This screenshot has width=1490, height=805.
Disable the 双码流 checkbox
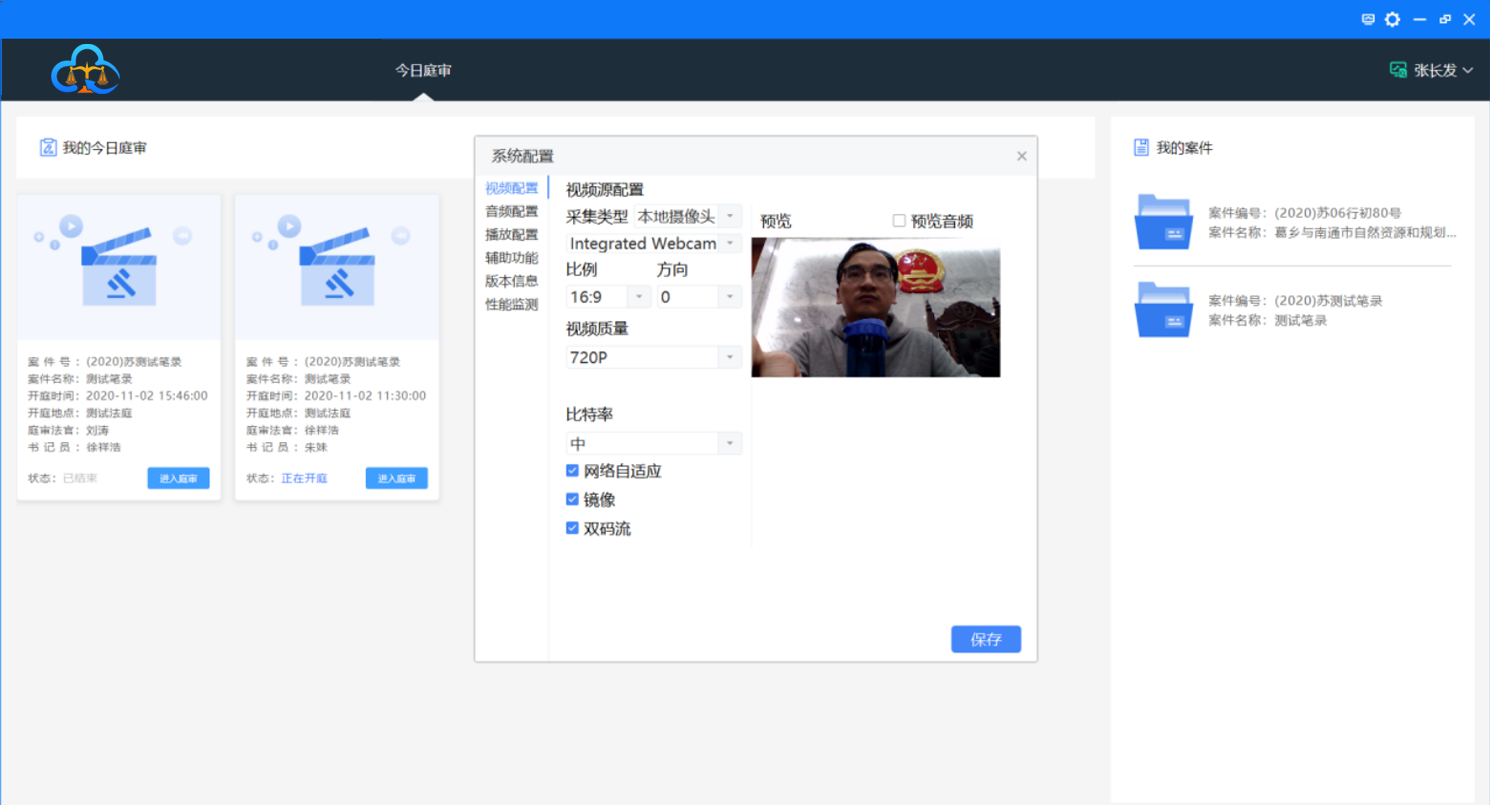point(573,529)
